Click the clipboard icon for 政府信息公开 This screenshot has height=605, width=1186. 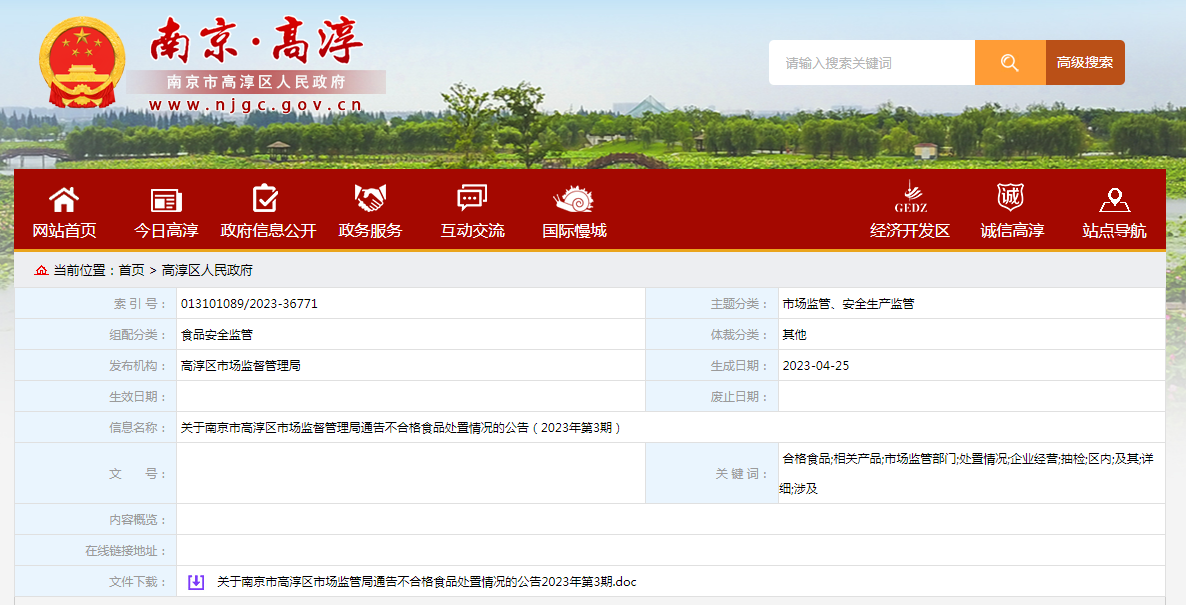coord(266,198)
